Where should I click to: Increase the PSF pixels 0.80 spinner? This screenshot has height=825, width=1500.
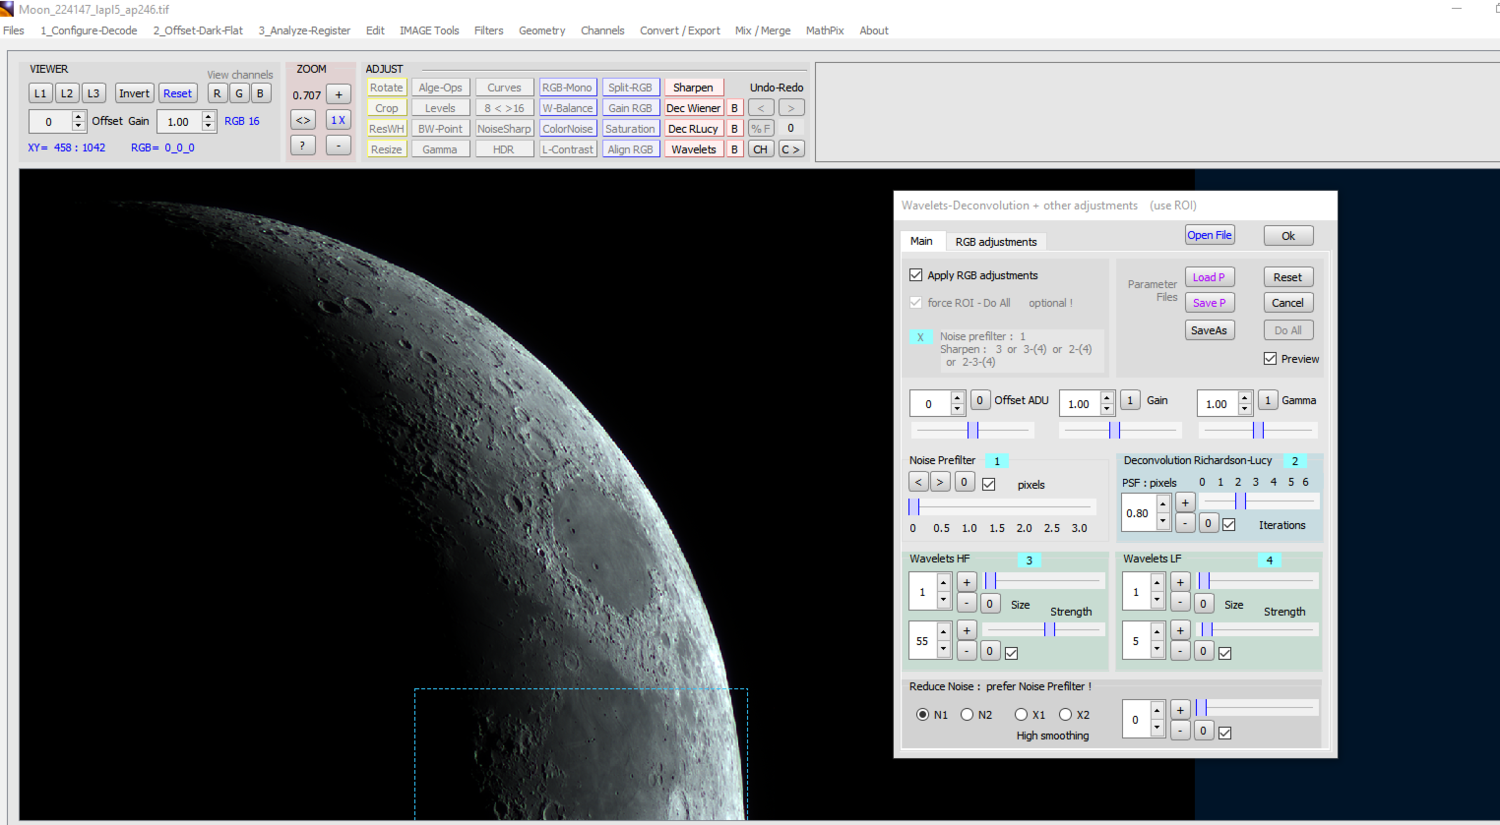pos(1162,505)
